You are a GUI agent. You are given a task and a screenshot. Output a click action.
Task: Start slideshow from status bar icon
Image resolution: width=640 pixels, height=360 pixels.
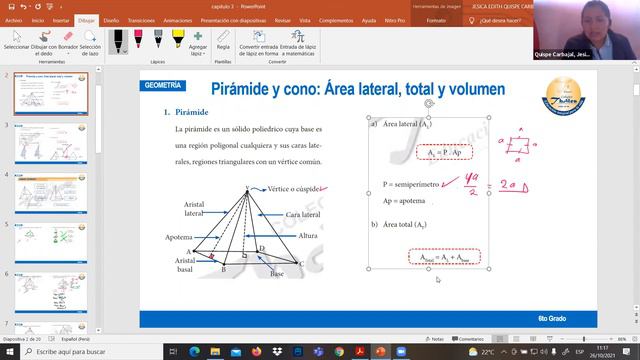[550, 339]
